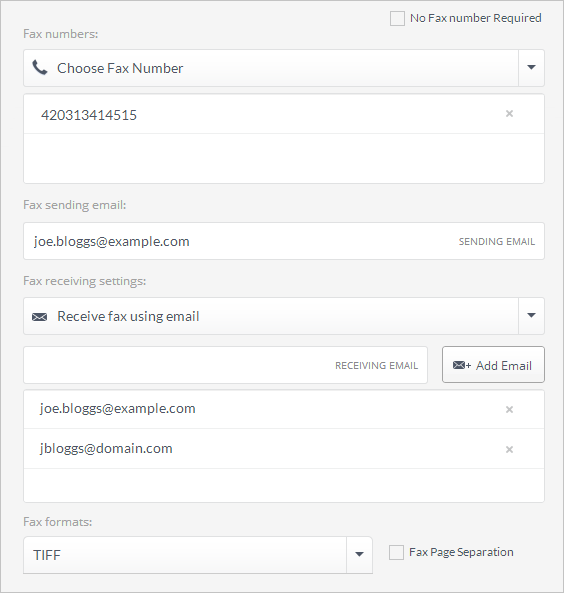Click the Add Email button

pos(493,365)
